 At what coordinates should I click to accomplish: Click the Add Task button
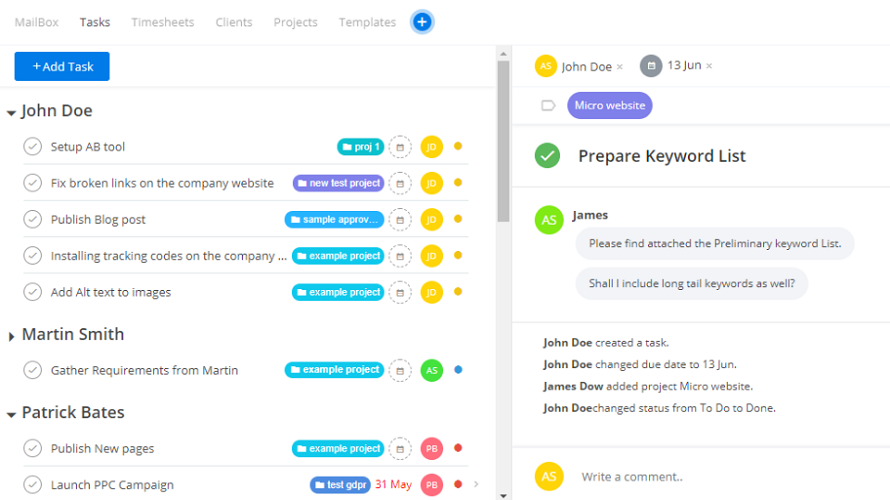(62, 66)
